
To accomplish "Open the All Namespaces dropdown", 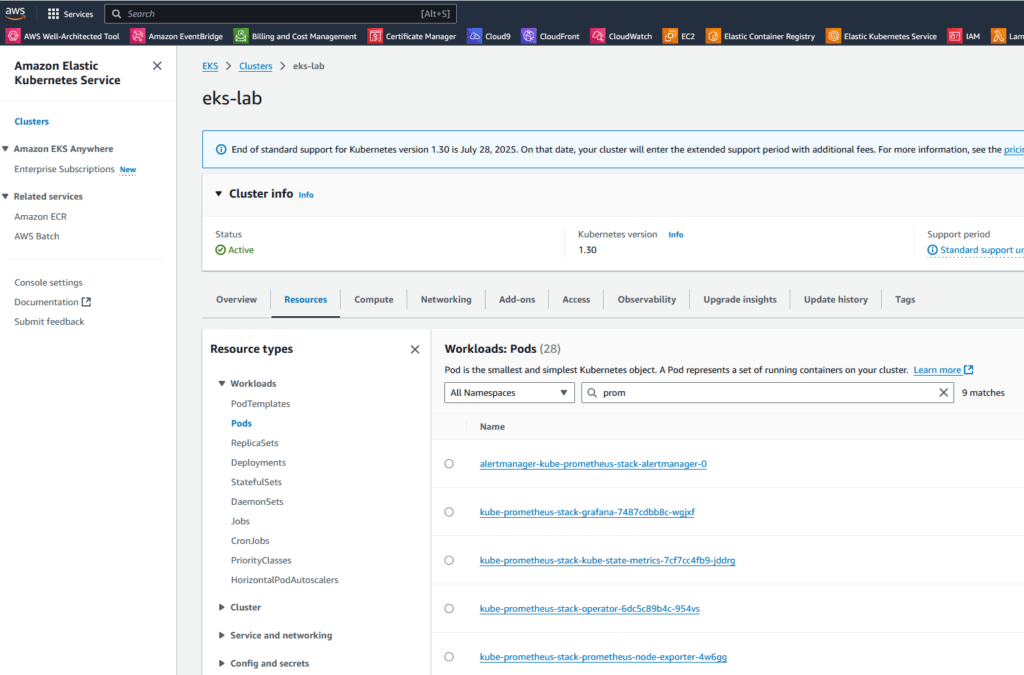I will pyautogui.click(x=509, y=392).
